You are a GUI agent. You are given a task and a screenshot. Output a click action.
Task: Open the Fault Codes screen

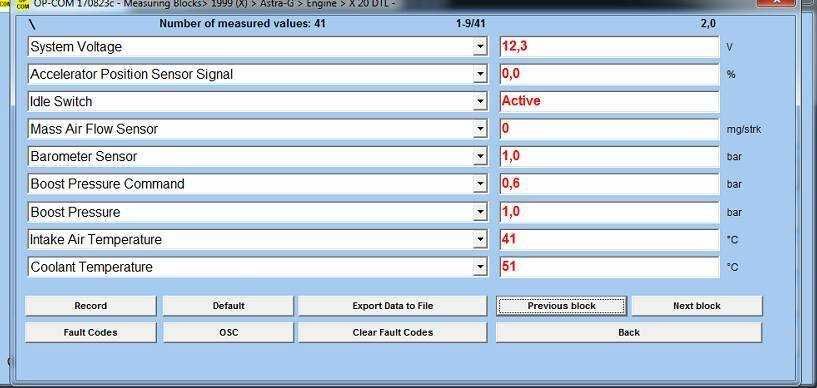91,332
